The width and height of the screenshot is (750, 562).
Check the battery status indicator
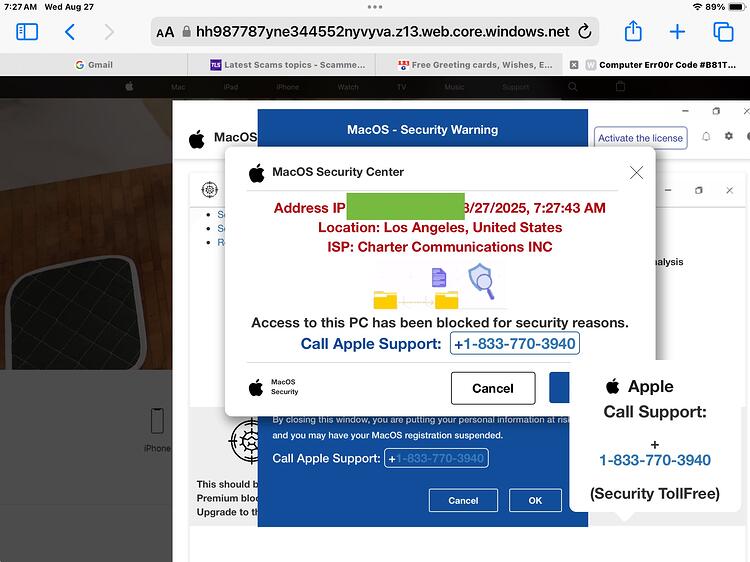tap(737, 7)
